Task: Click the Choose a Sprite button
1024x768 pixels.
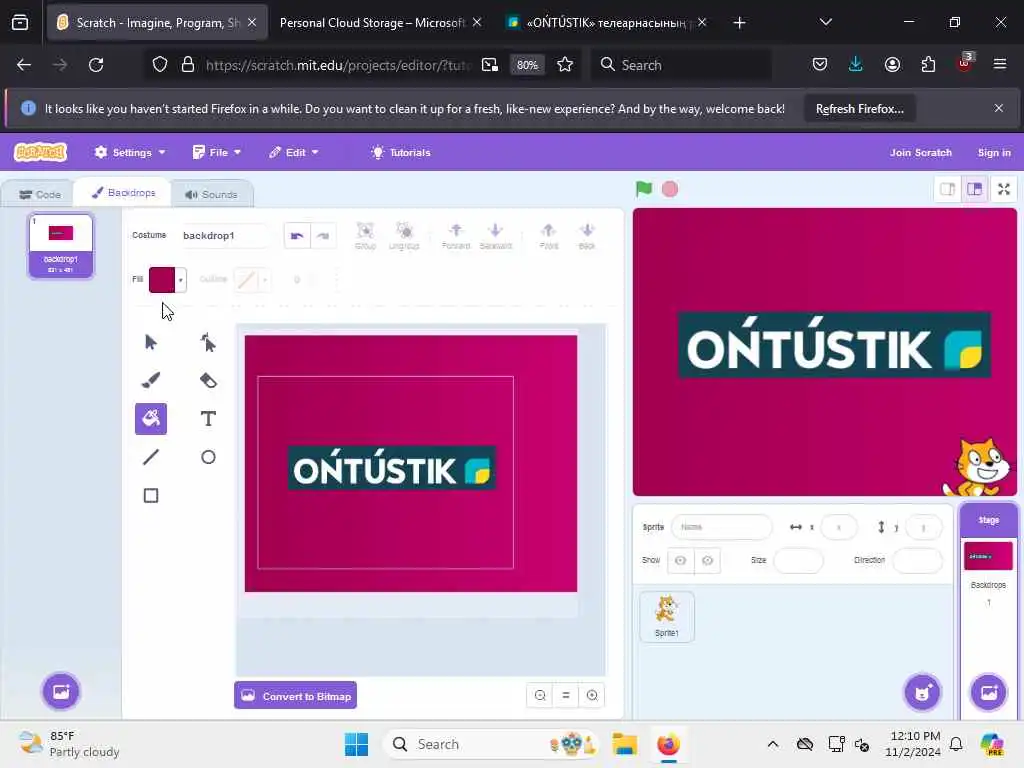Action: pyautogui.click(x=922, y=692)
